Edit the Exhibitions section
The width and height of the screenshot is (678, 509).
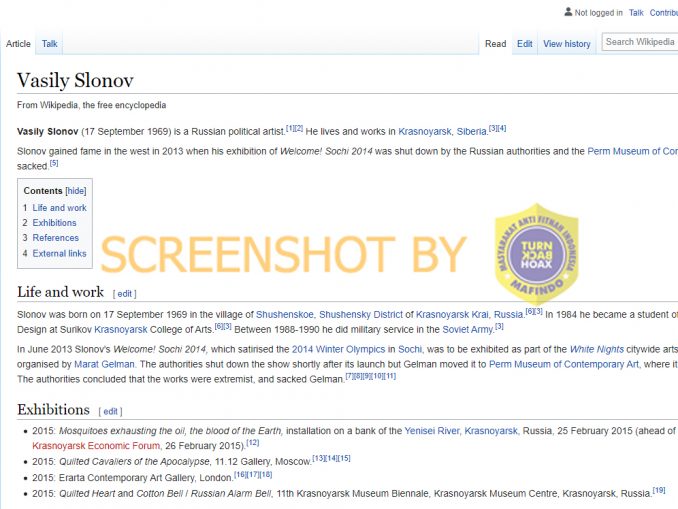pyautogui.click(x=110, y=411)
